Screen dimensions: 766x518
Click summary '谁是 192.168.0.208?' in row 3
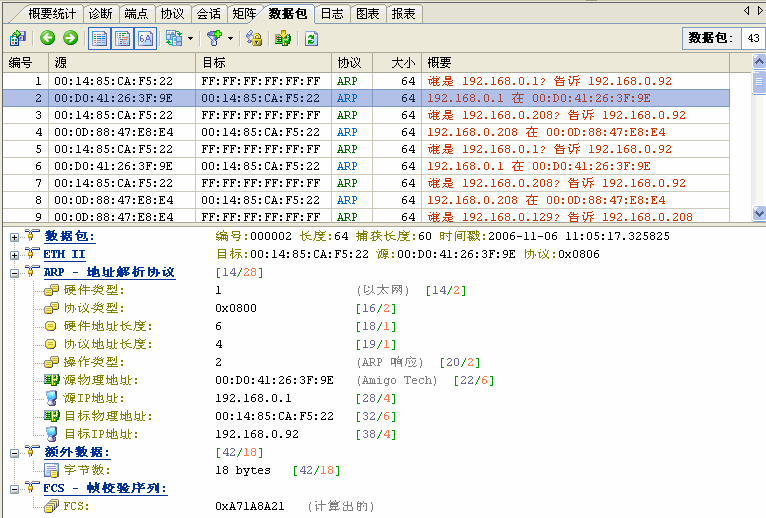[493, 115]
